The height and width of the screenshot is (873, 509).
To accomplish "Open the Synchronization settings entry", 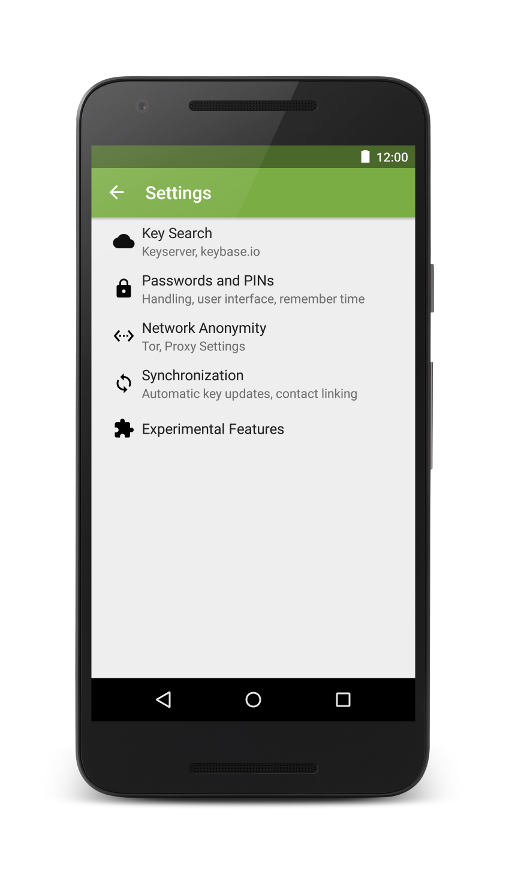I will tap(253, 384).
